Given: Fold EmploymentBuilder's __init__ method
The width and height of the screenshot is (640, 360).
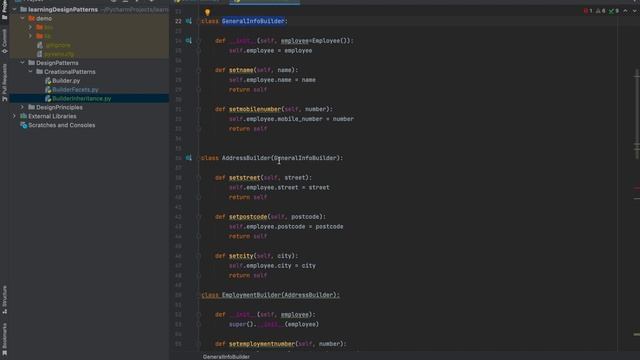Looking at the screenshot, I should pyautogui.click(x=199, y=315).
